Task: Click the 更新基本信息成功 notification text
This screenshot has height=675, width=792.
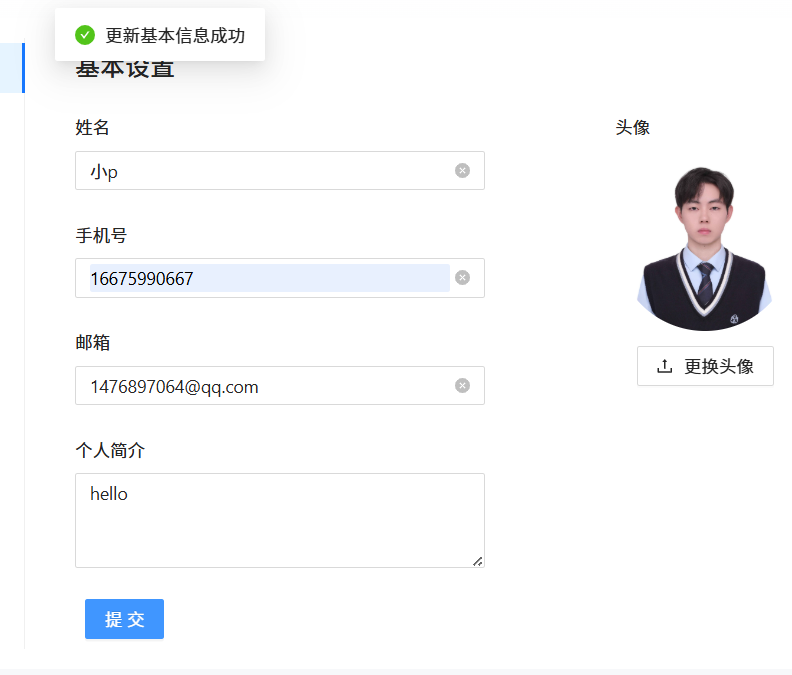Action: pyautogui.click(x=175, y=35)
